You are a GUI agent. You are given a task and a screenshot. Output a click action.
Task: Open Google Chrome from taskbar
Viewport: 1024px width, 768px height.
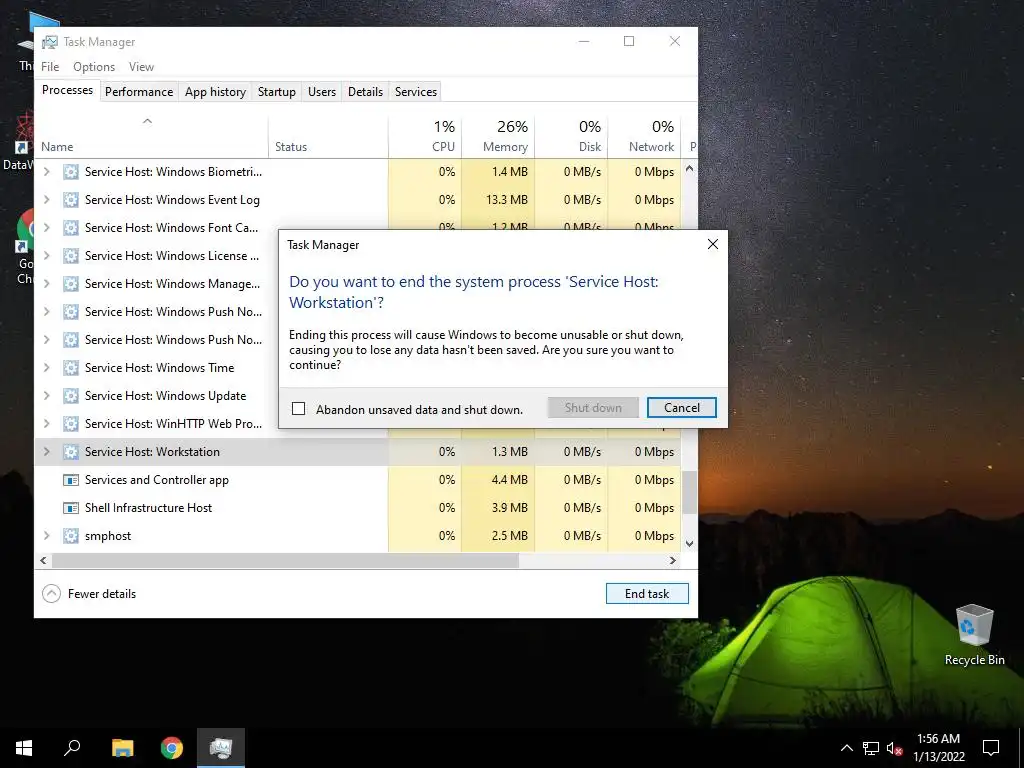(172, 748)
